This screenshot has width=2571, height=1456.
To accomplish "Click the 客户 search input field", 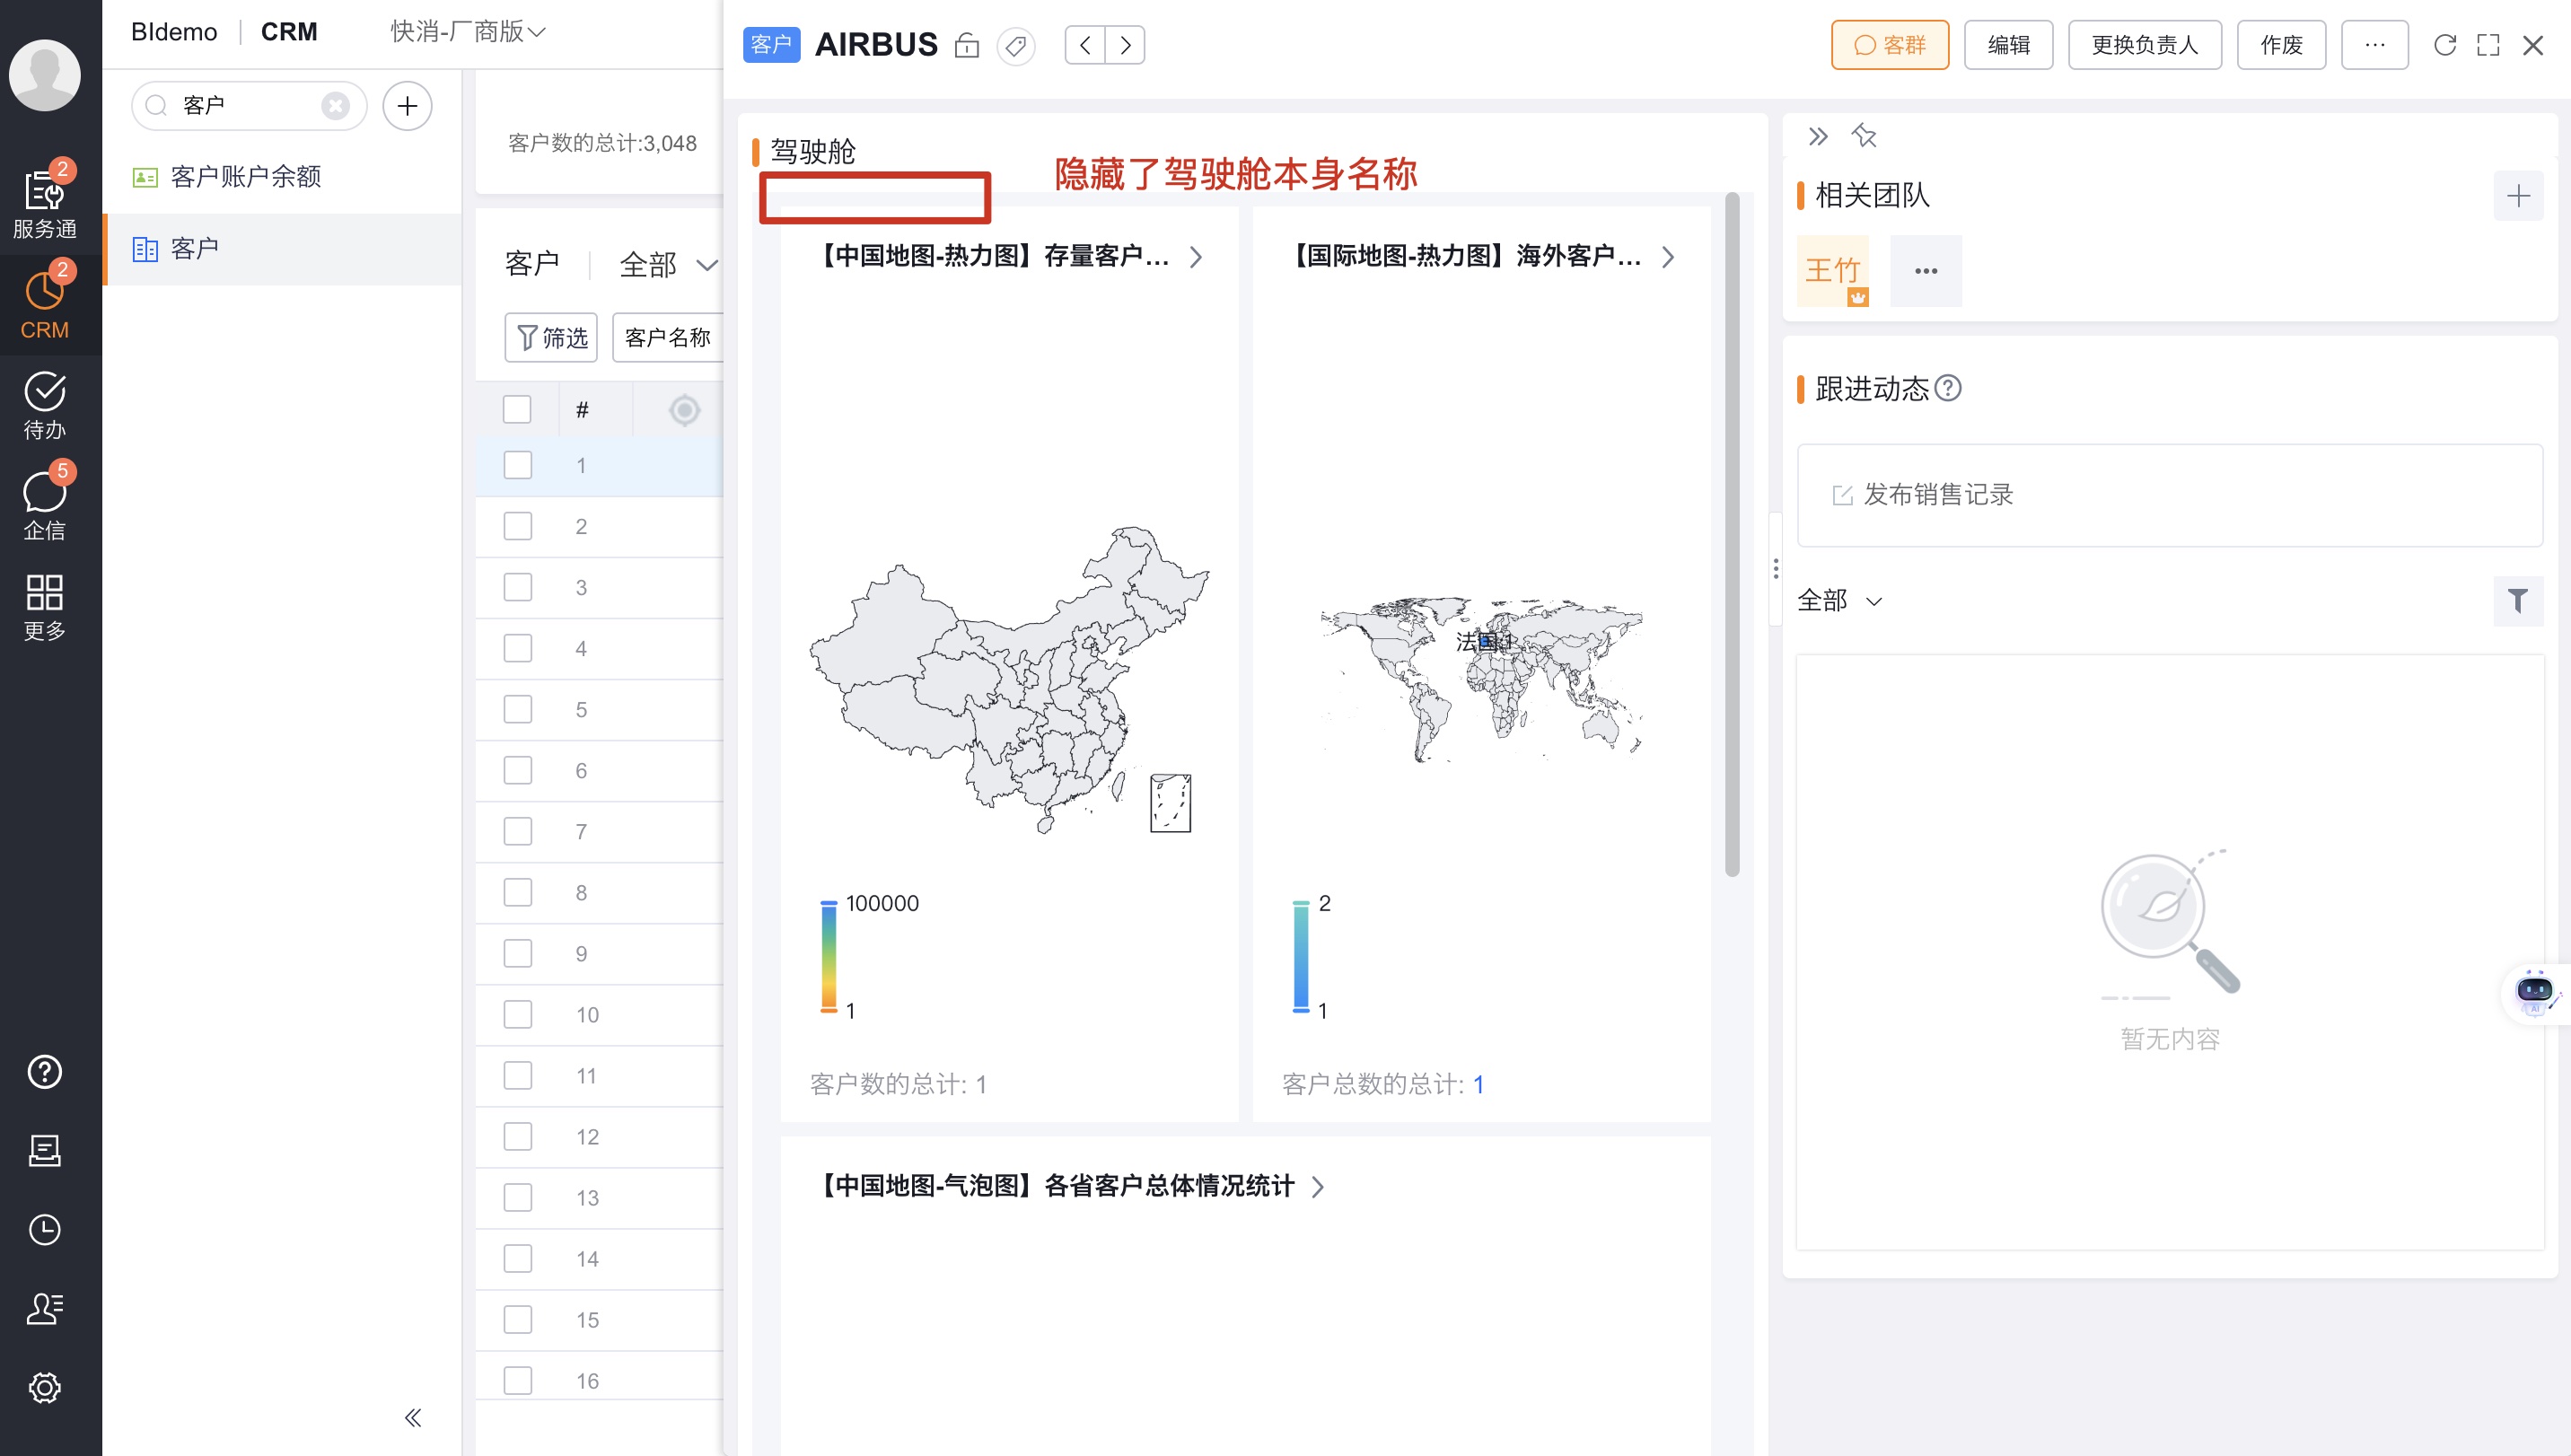I will pos(248,106).
